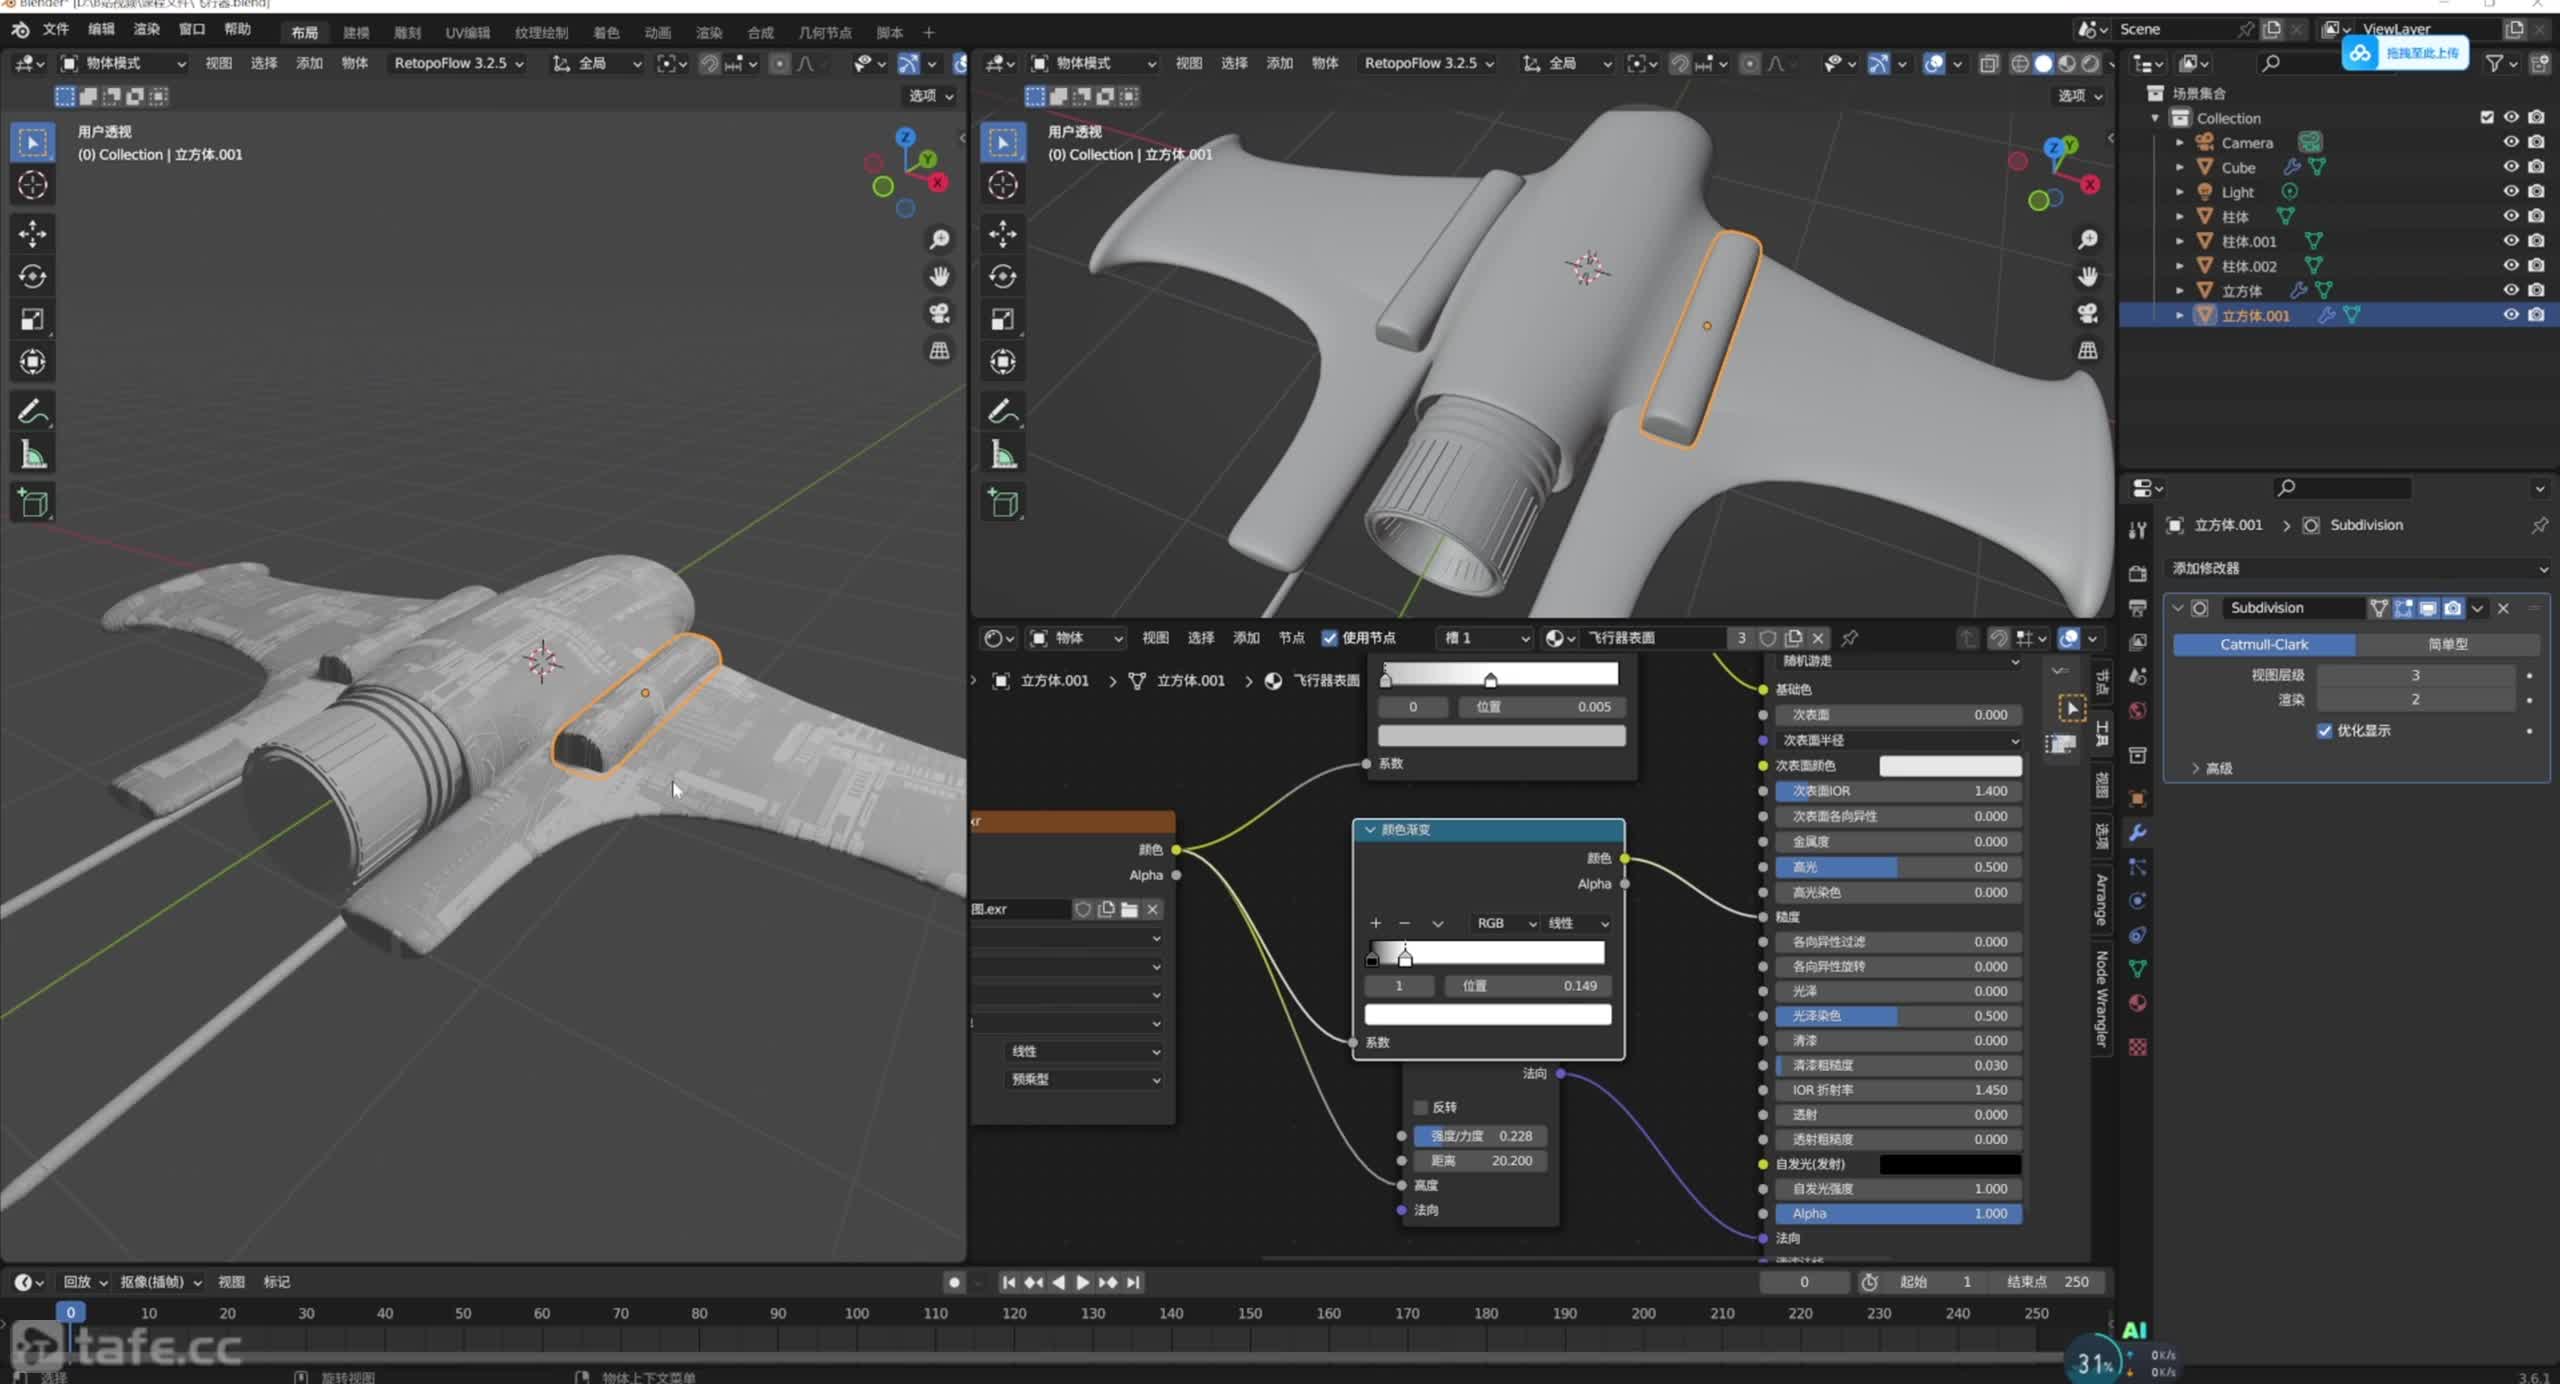Click 视图层级 viewport levels field
Image resolution: width=2560 pixels, height=1384 pixels.
(x=2415, y=675)
